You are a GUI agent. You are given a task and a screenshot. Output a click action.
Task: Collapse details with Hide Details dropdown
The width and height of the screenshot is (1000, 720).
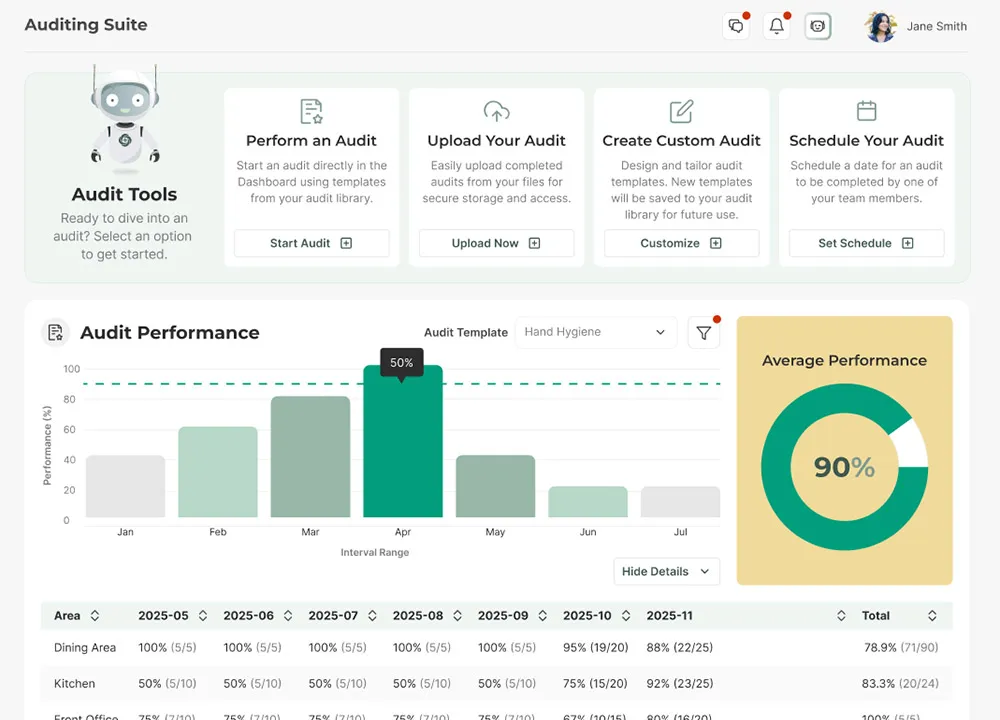[x=666, y=571]
